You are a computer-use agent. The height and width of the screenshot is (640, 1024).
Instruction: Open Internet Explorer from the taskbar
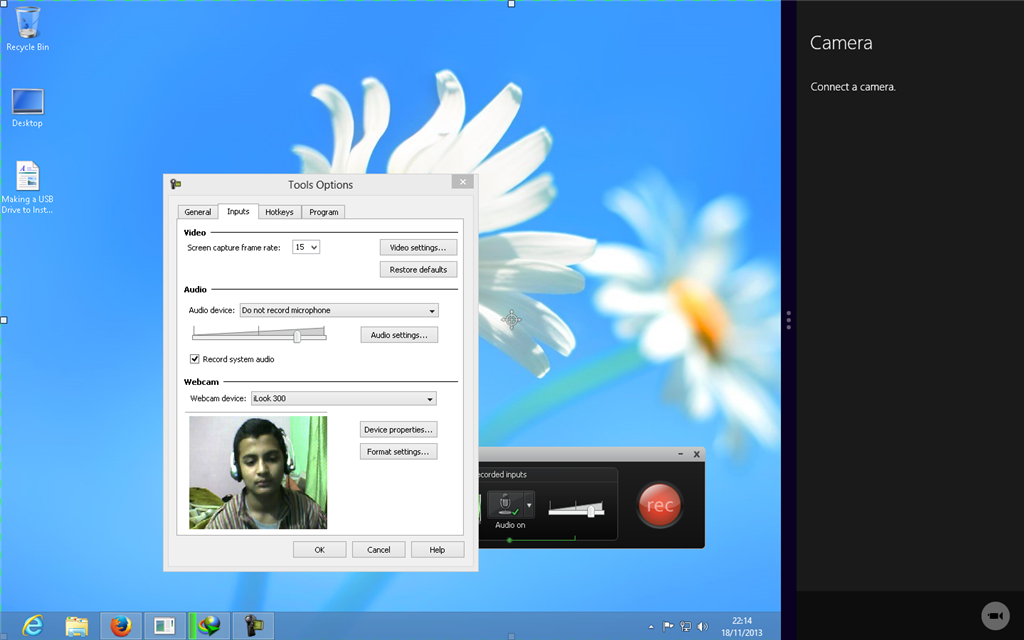coord(32,625)
